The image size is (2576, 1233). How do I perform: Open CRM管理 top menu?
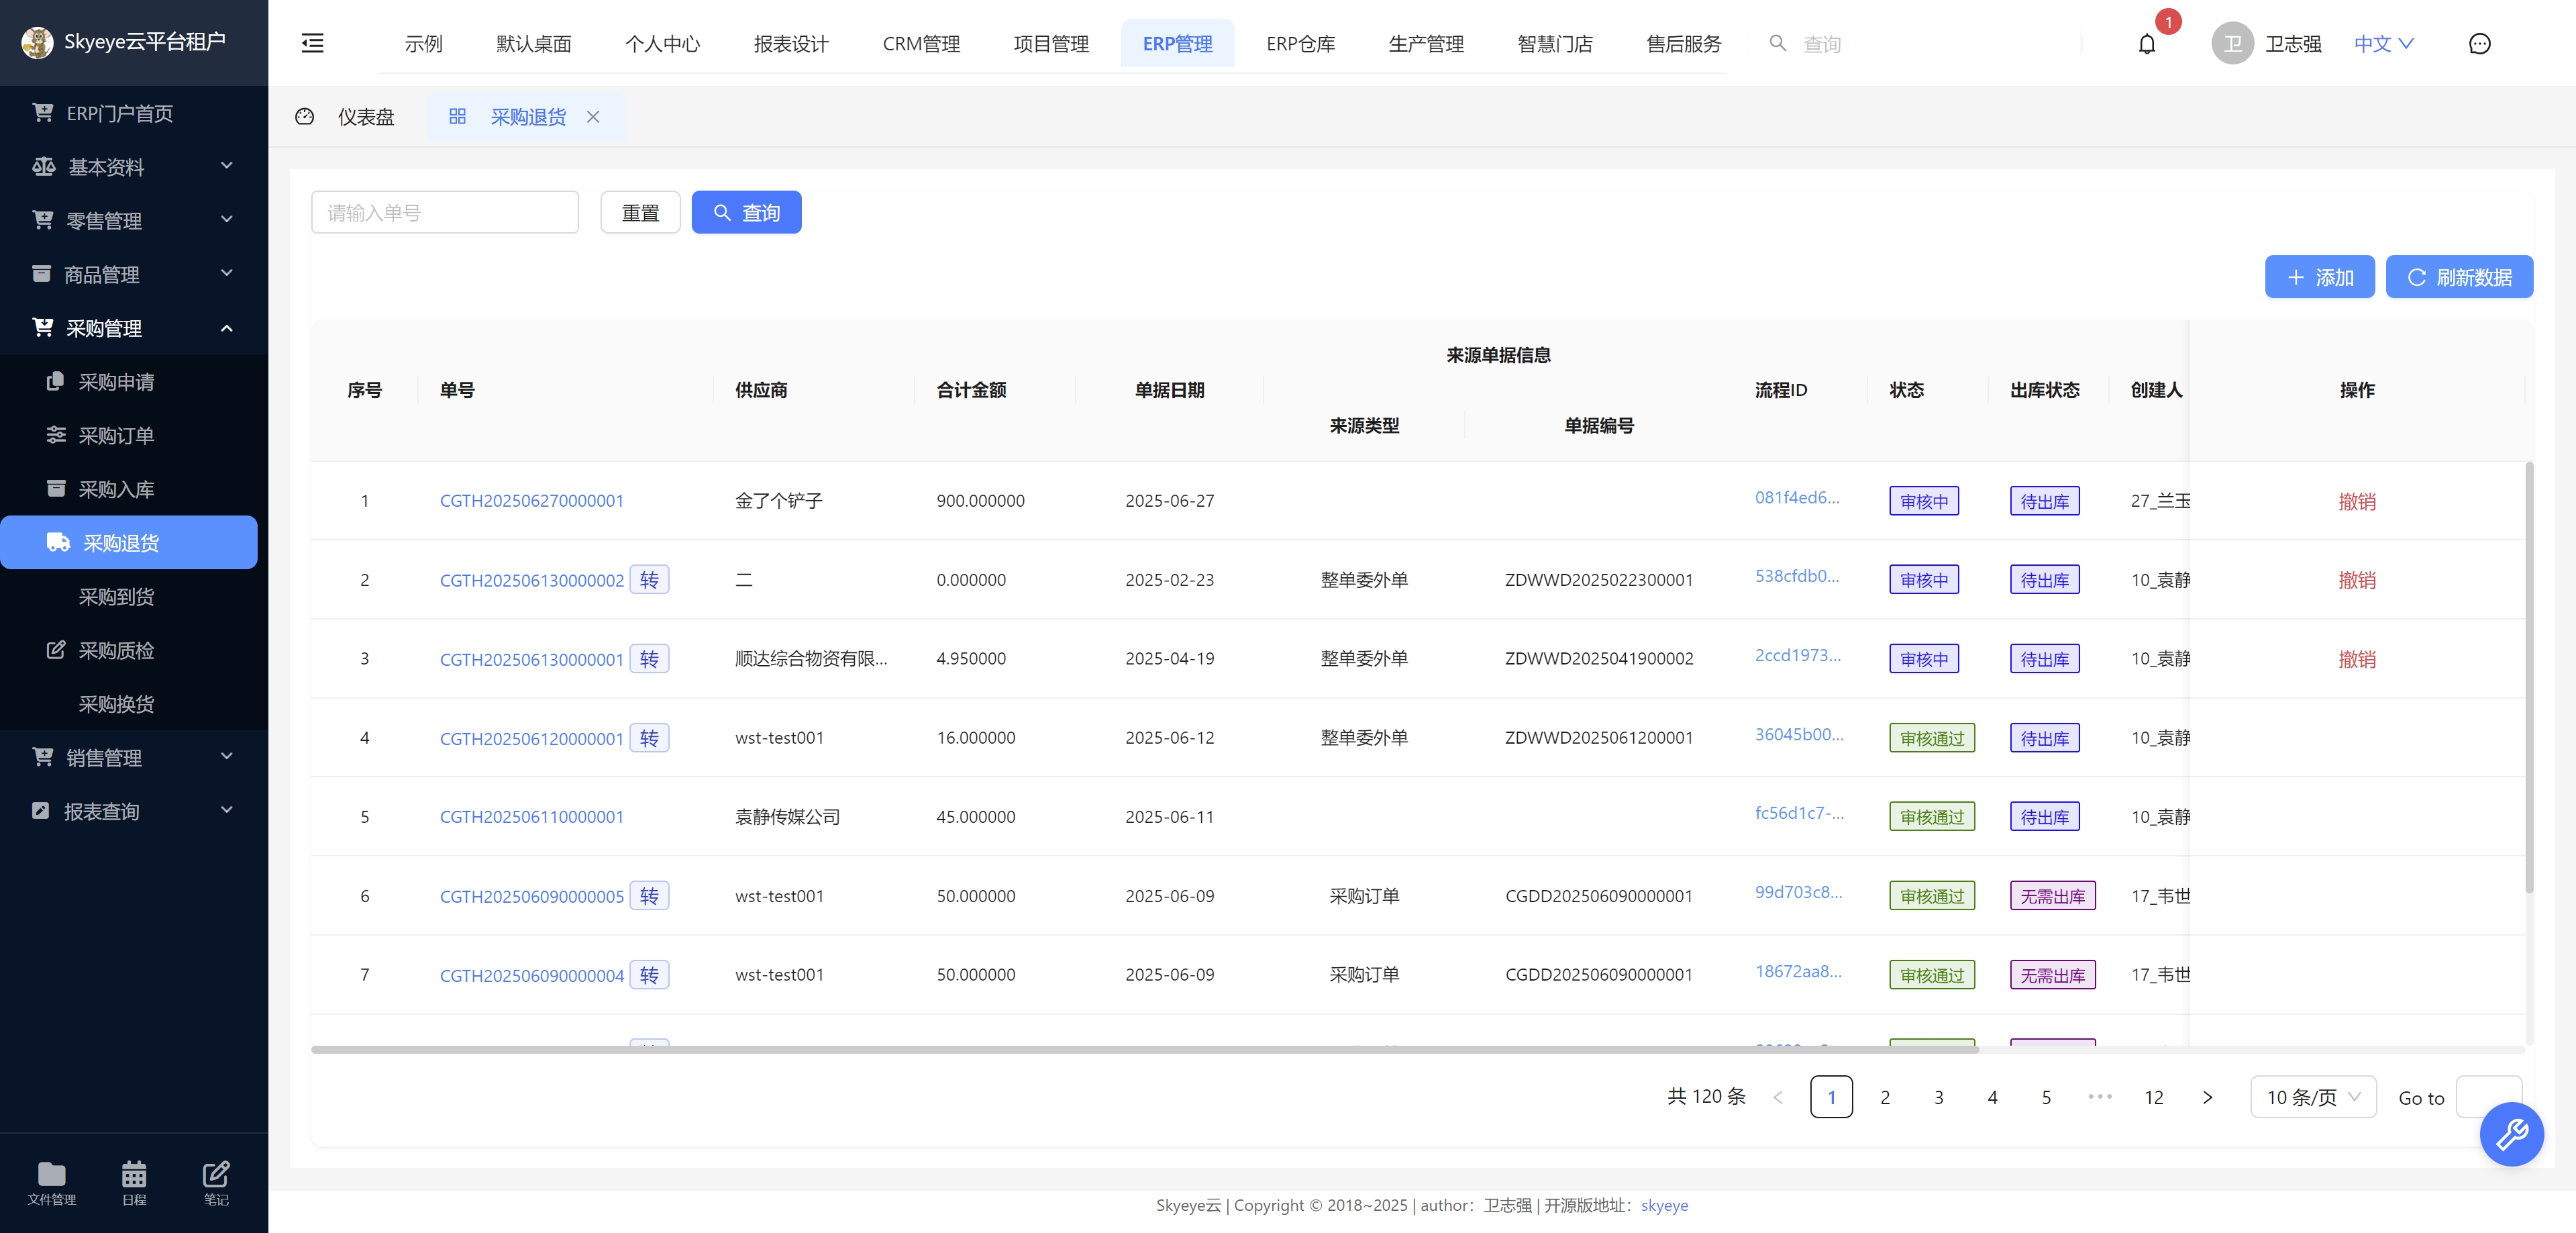click(x=921, y=44)
